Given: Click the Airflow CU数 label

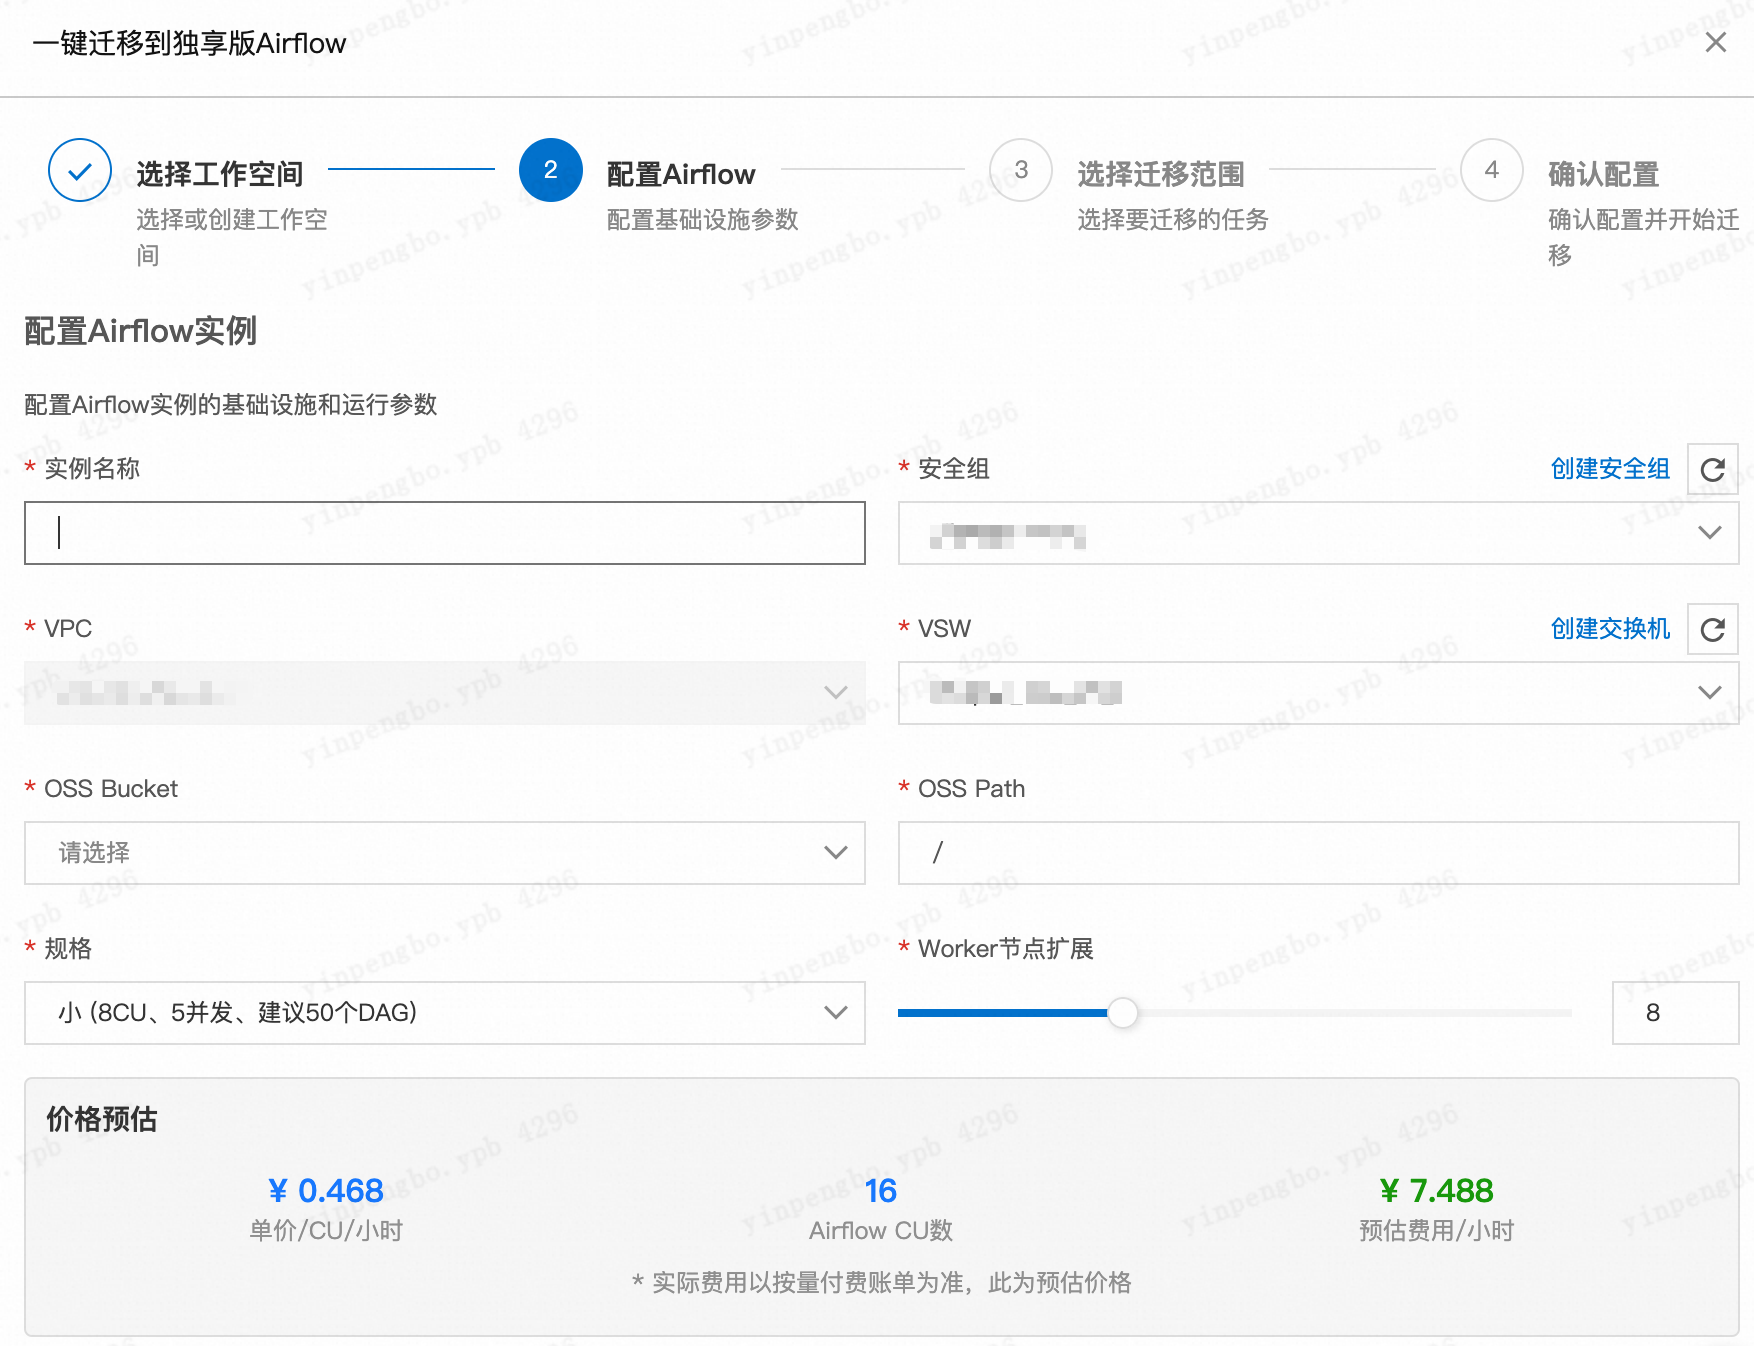Looking at the screenshot, I should [x=880, y=1231].
